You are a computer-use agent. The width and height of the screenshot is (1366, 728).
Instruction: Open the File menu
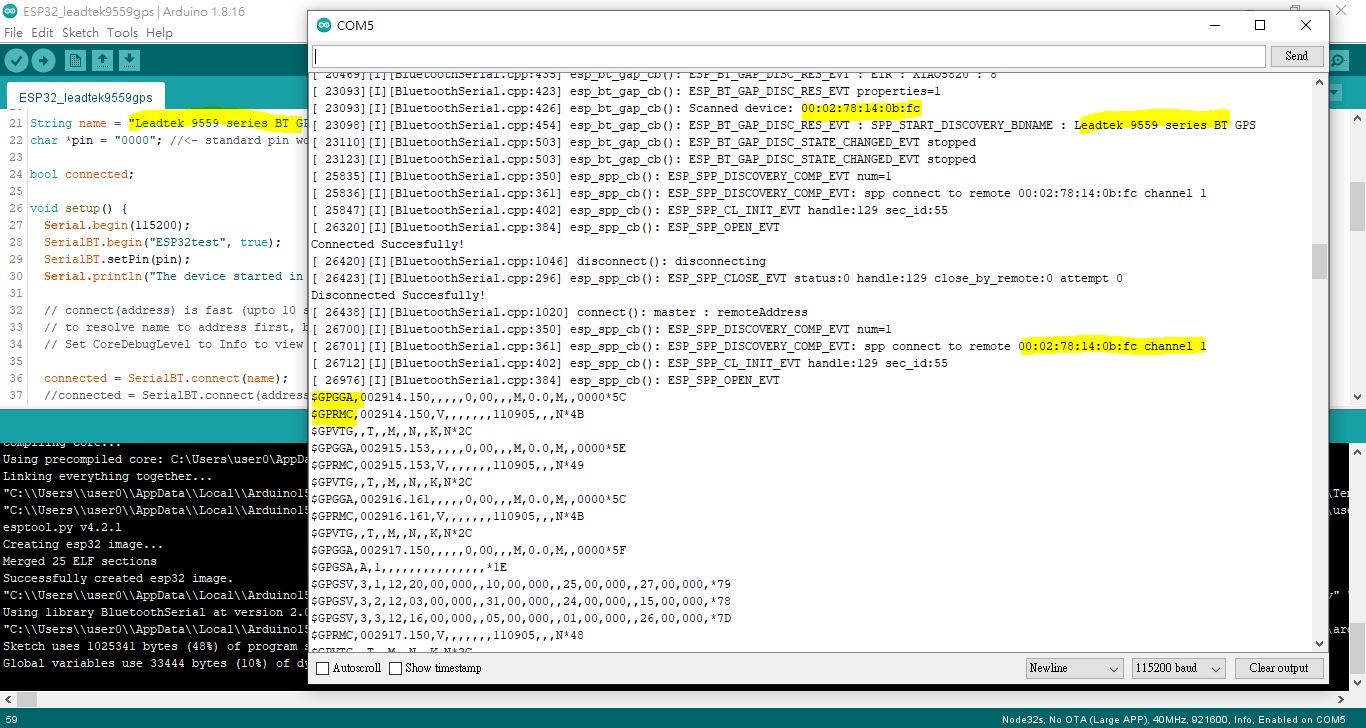14,32
